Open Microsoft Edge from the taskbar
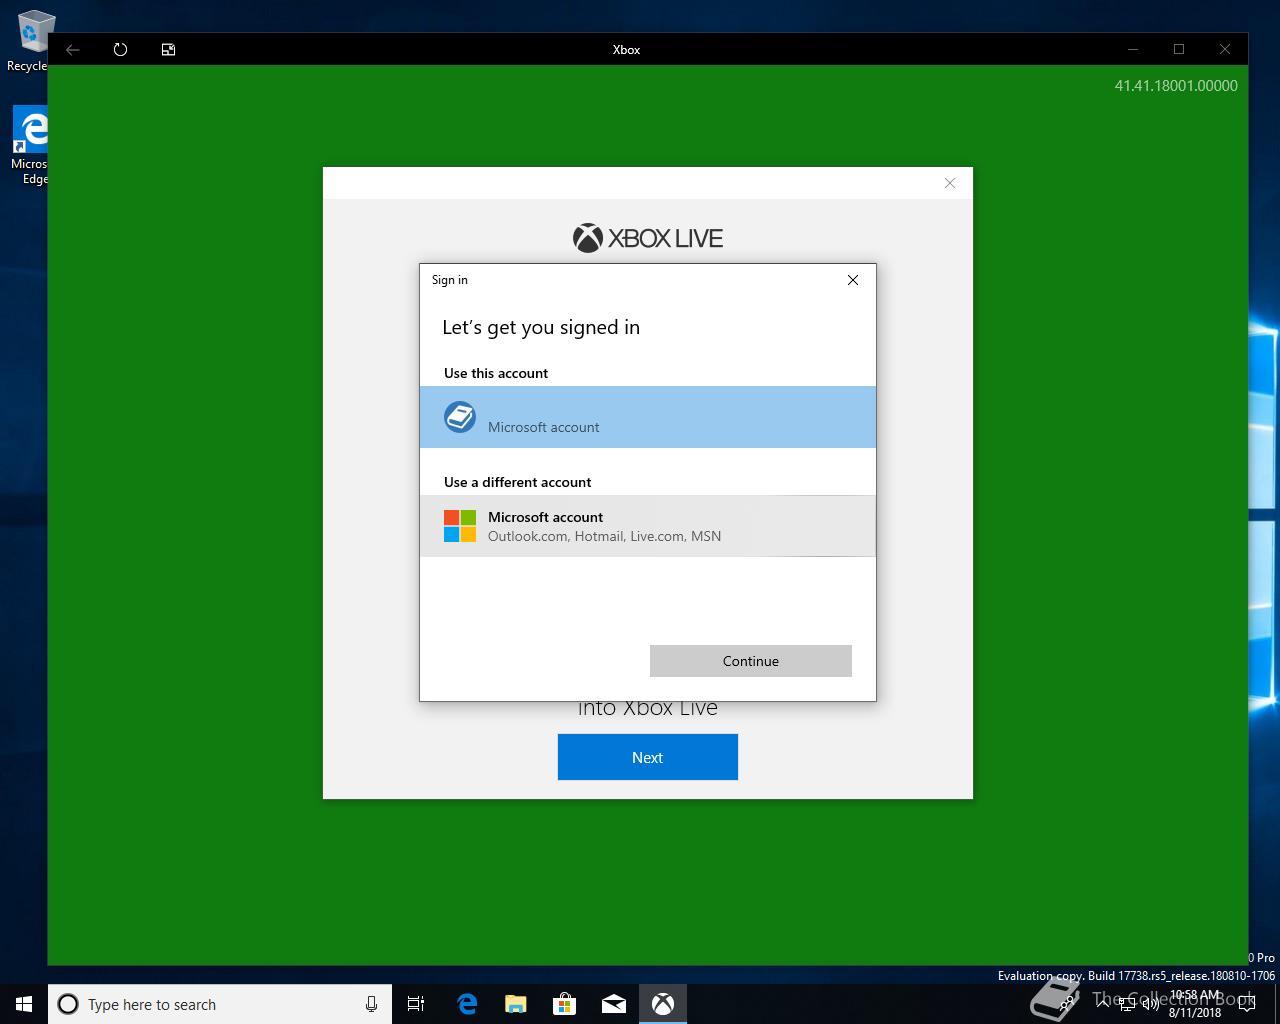Viewport: 1280px width, 1024px height. click(x=467, y=1004)
